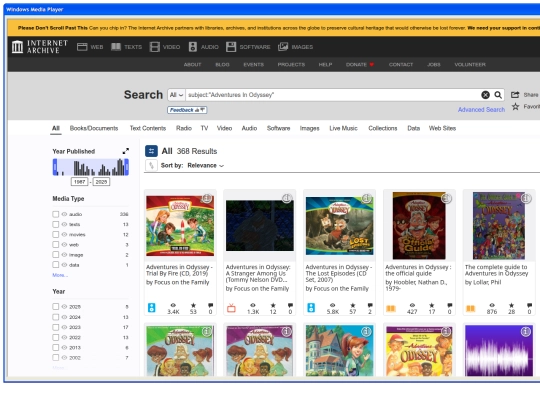Open 'The complete guide to Adventures in Odyssey'
This screenshot has height=405, width=540.
point(497,270)
